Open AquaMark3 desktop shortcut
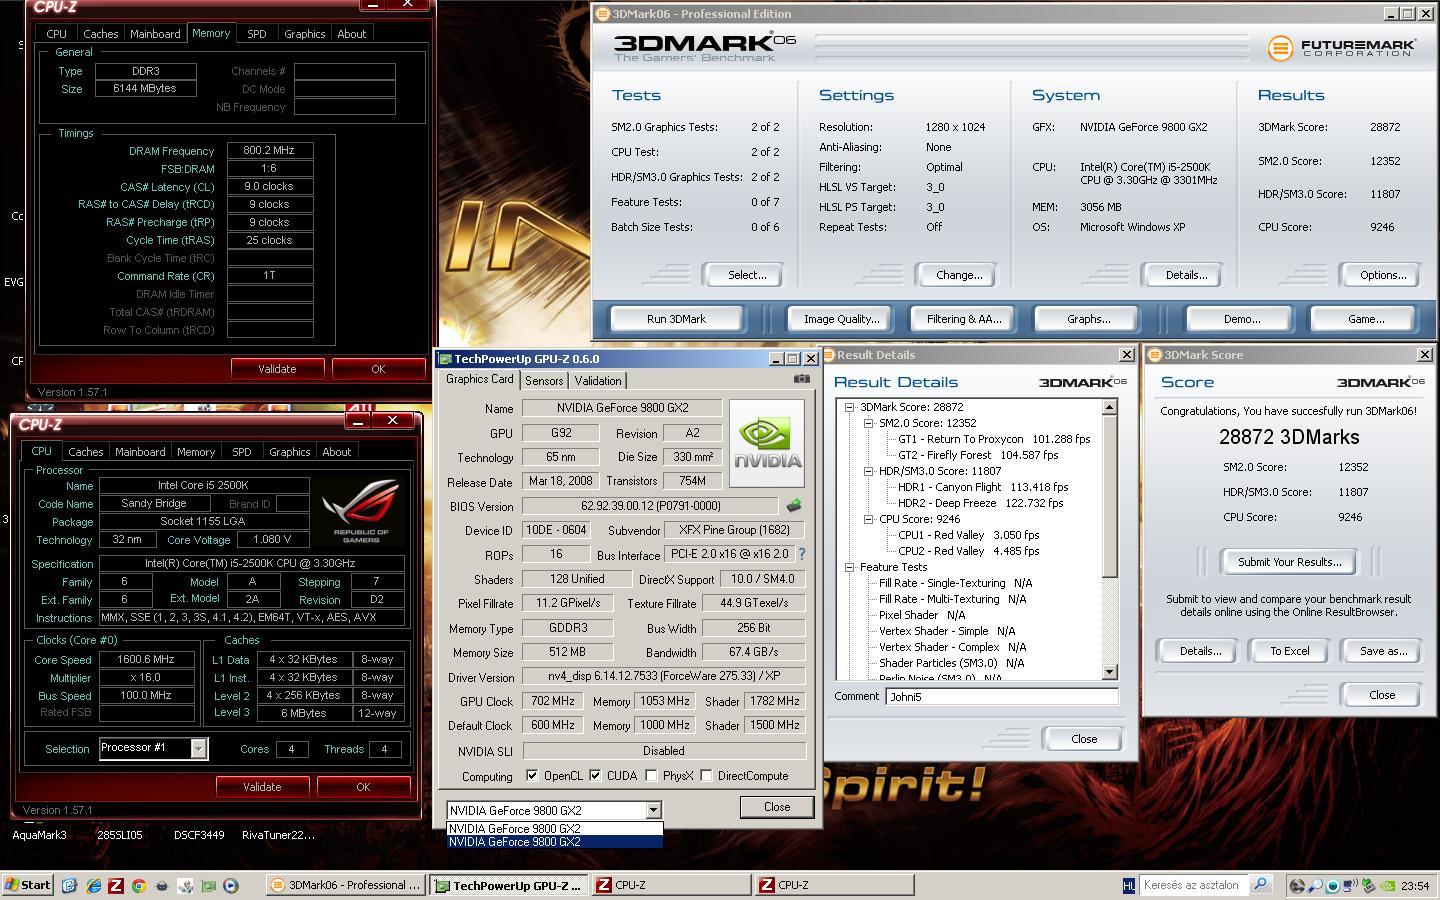Image resolution: width=1440 pixels, height=900 pixels. click(x=40, y=835)
